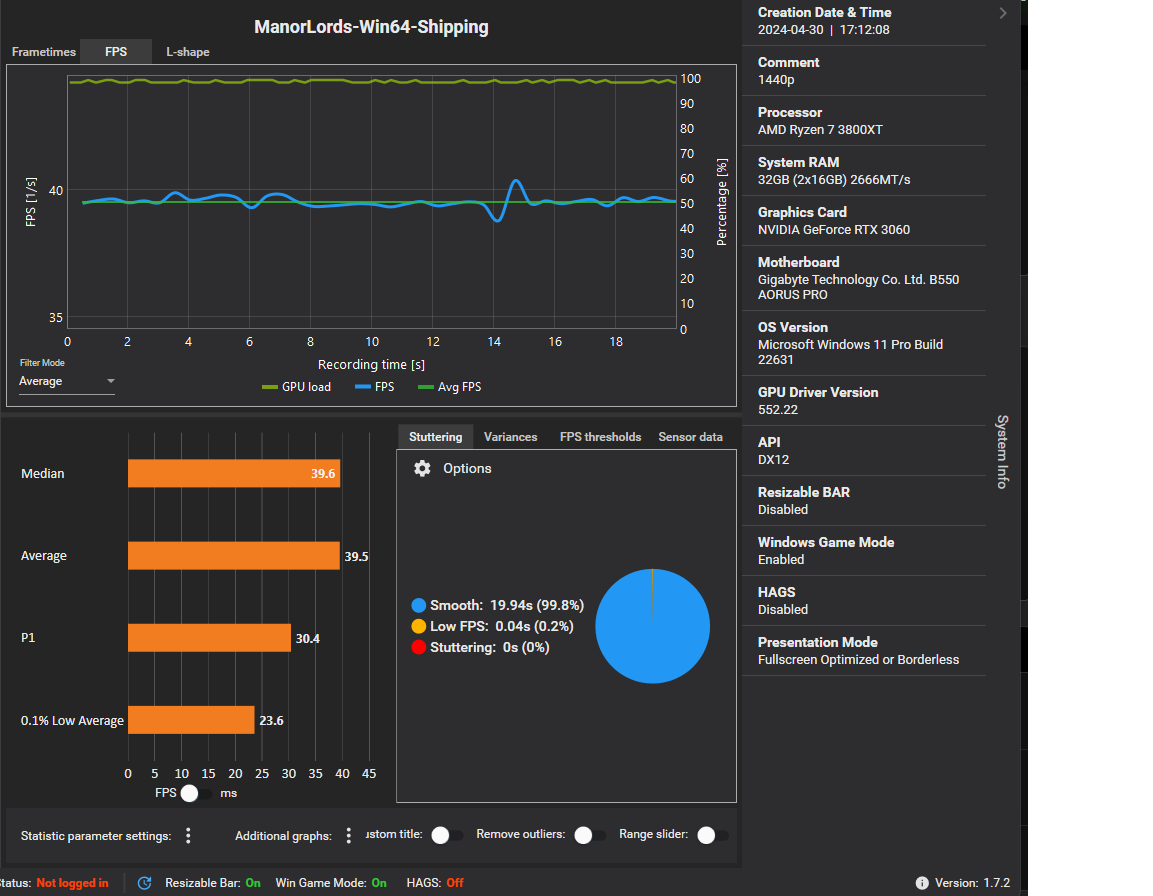Click Creation Date 2024-04-30 value

click(x=824, y=29)
